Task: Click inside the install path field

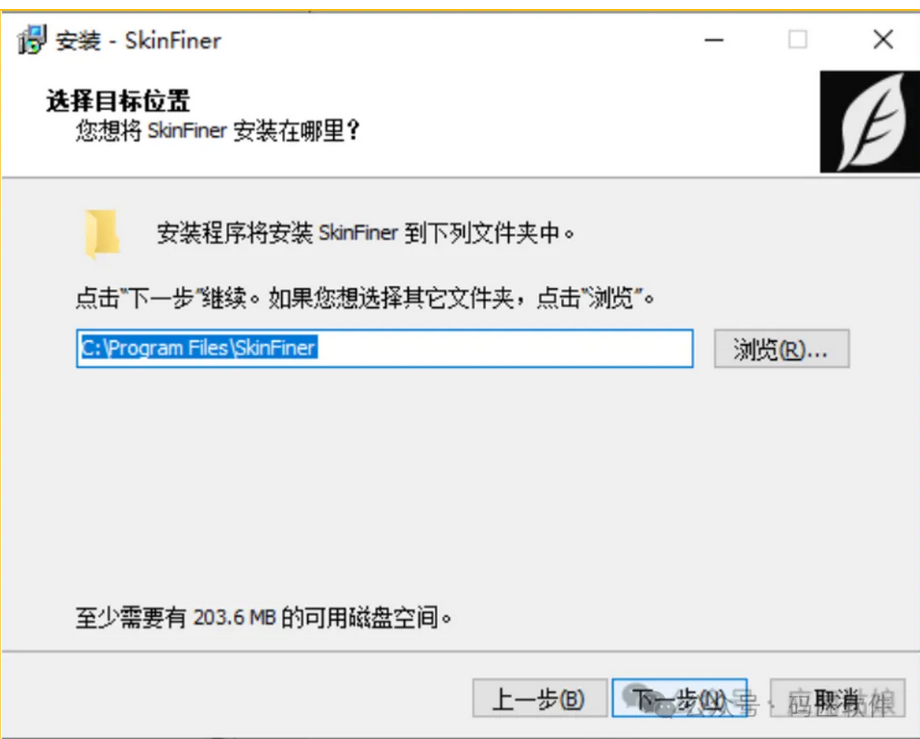Action: coord(385,349)
